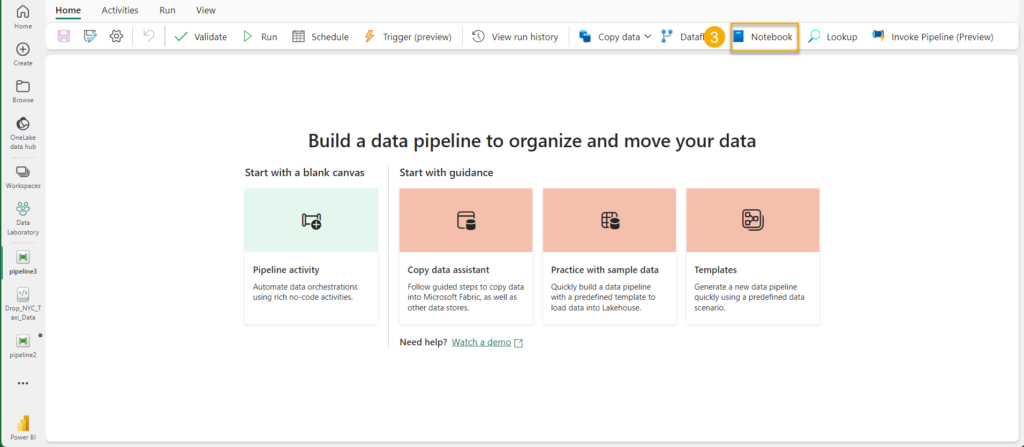Go to Home in sidebar

pos(23,17)
